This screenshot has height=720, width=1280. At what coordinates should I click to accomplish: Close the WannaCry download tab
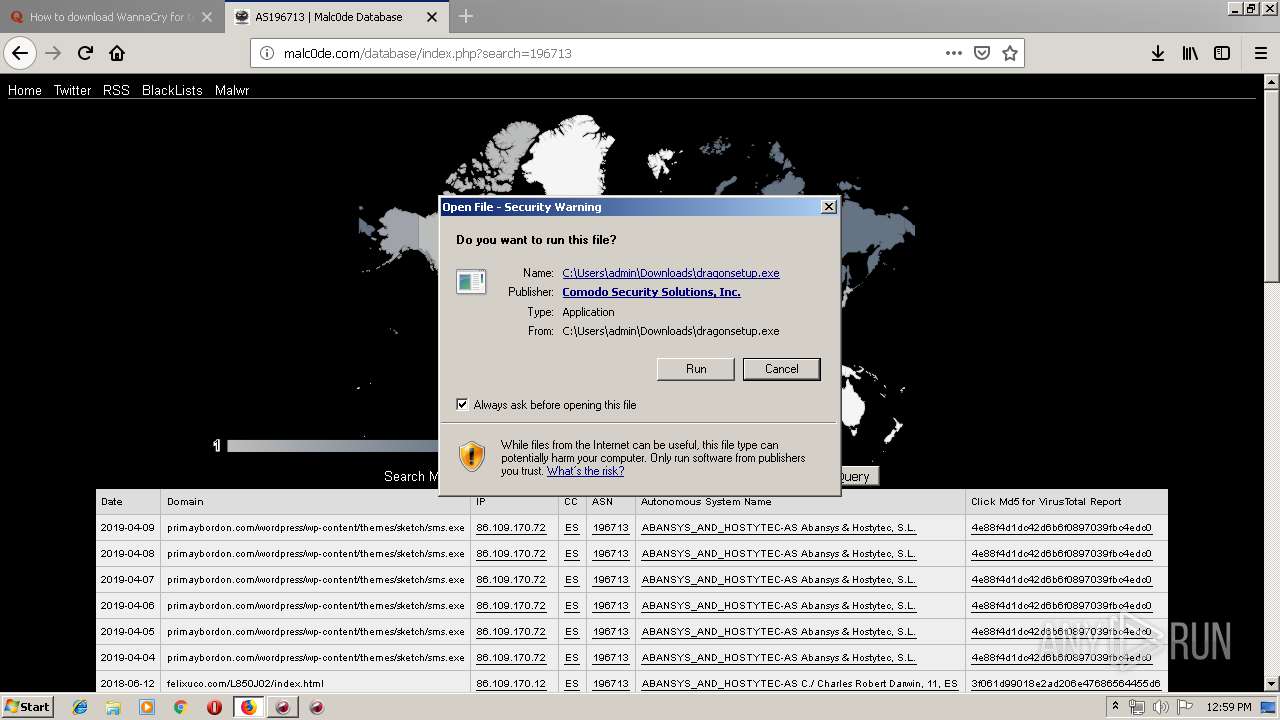click(207, 17)
